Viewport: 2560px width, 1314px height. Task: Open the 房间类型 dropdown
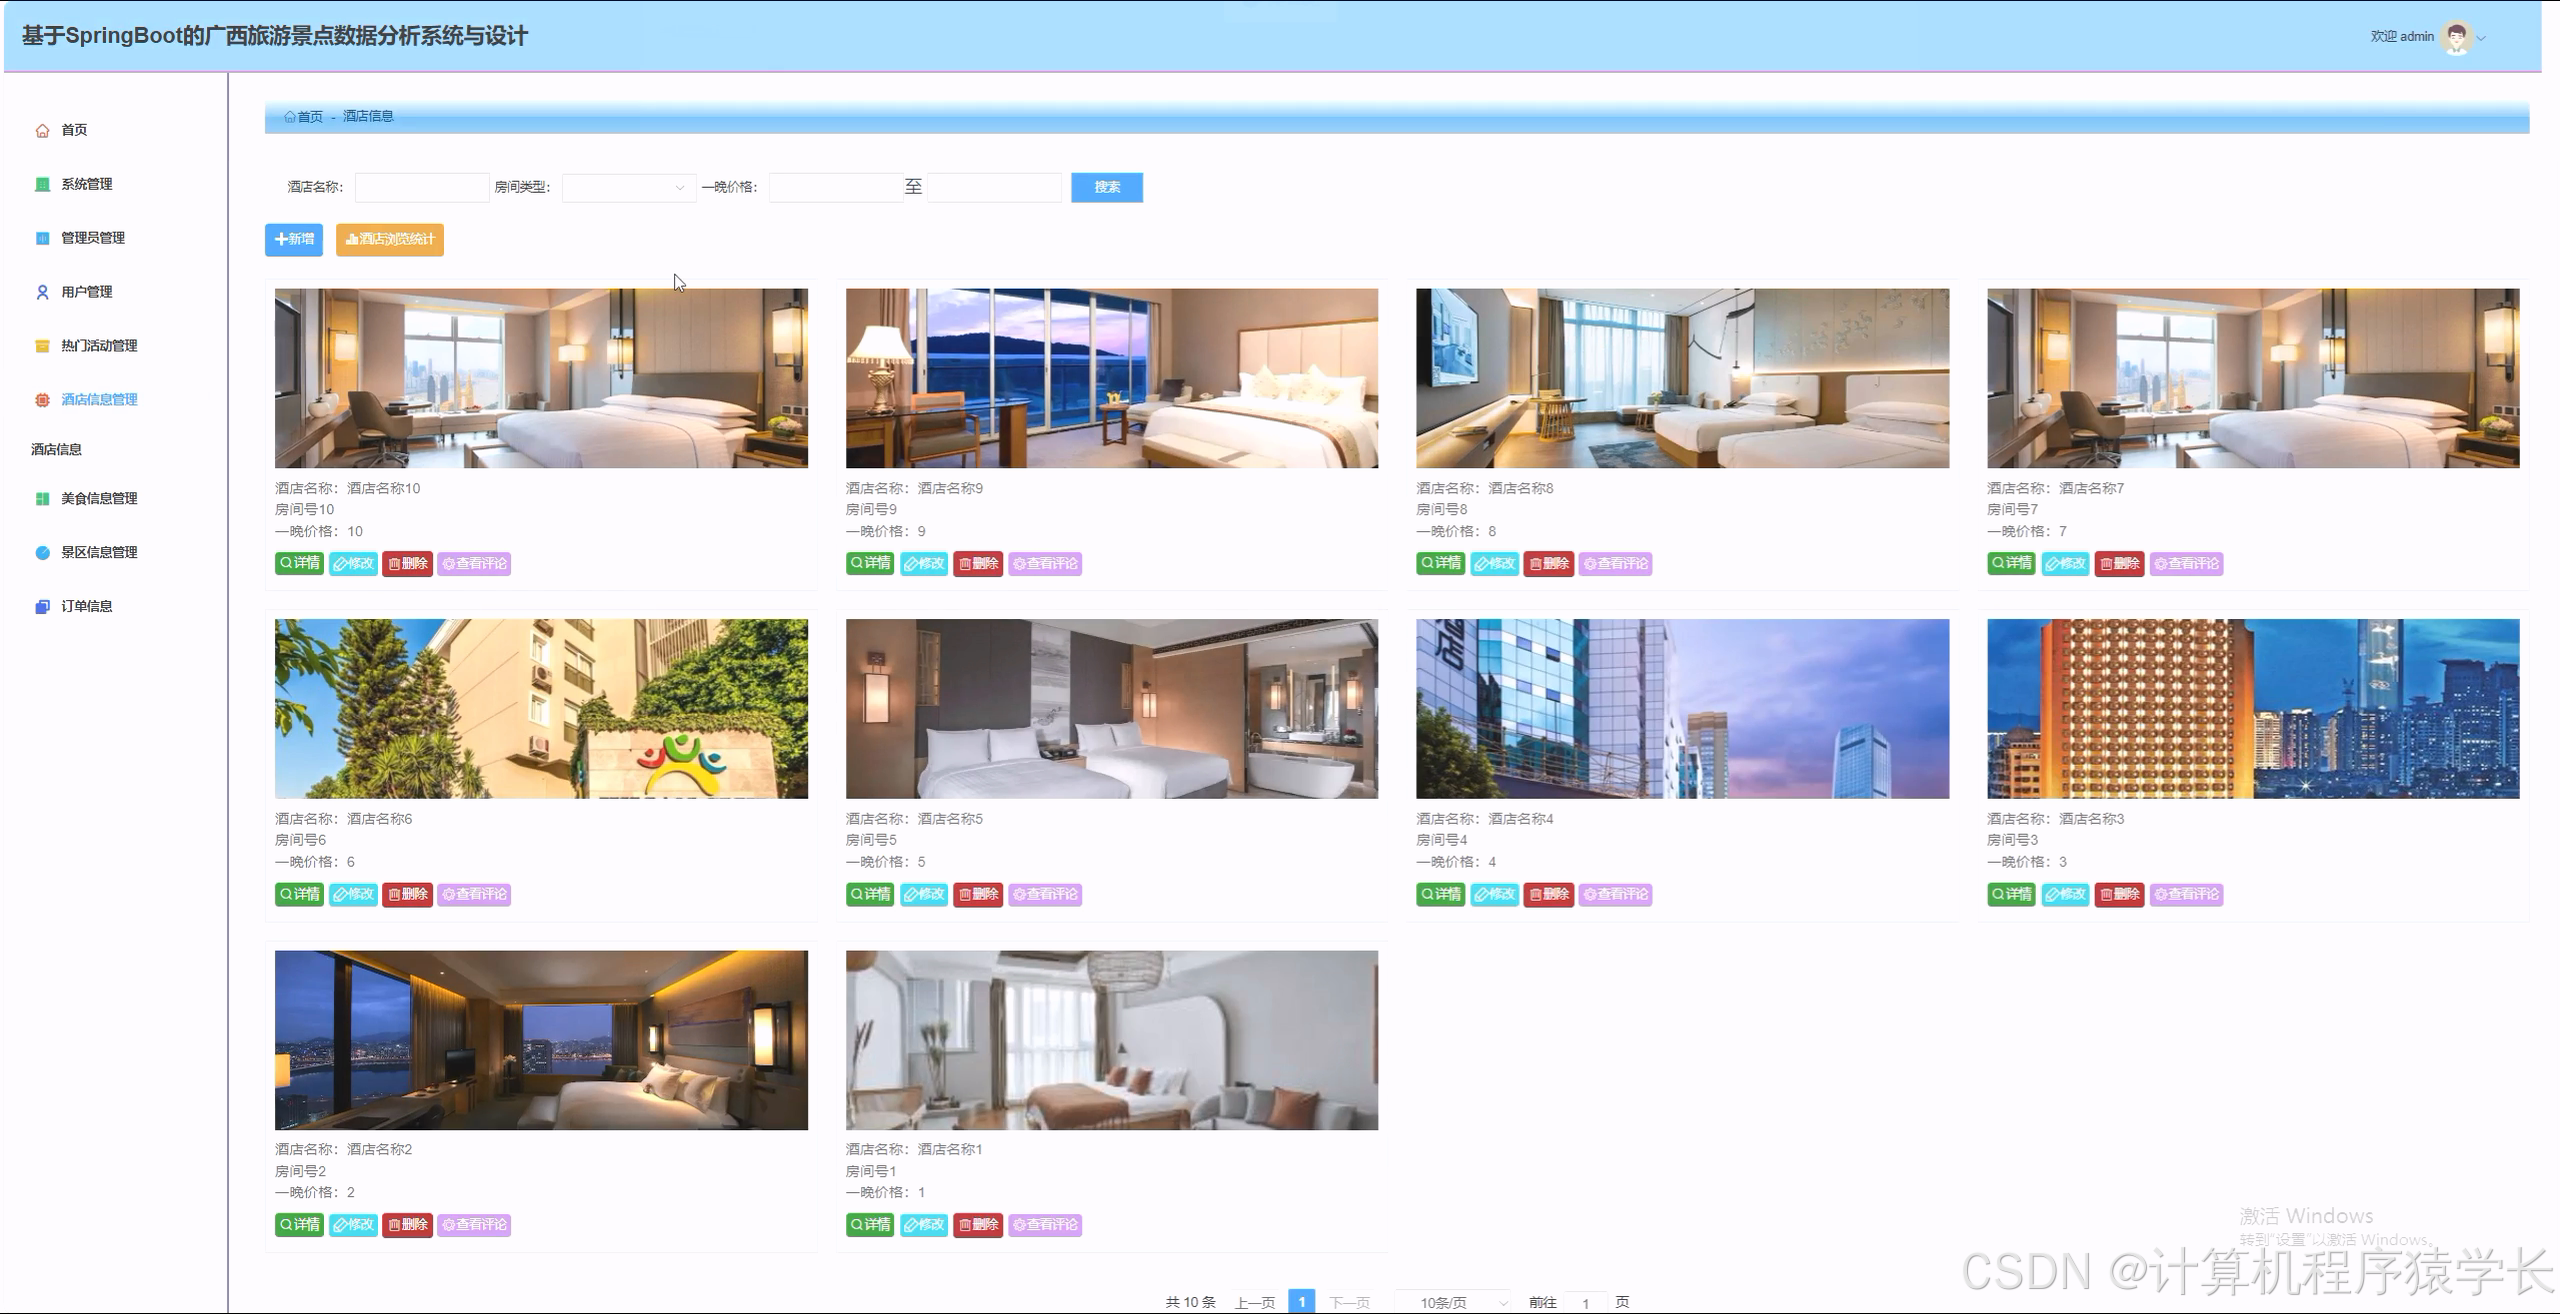coord(628,187)
